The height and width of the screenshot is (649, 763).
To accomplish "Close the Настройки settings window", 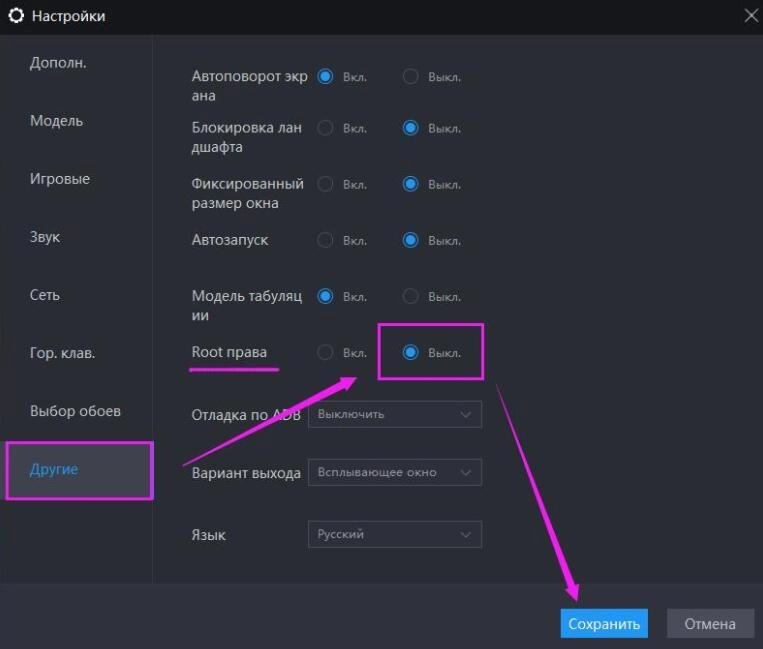I will (x=751, y=15).
